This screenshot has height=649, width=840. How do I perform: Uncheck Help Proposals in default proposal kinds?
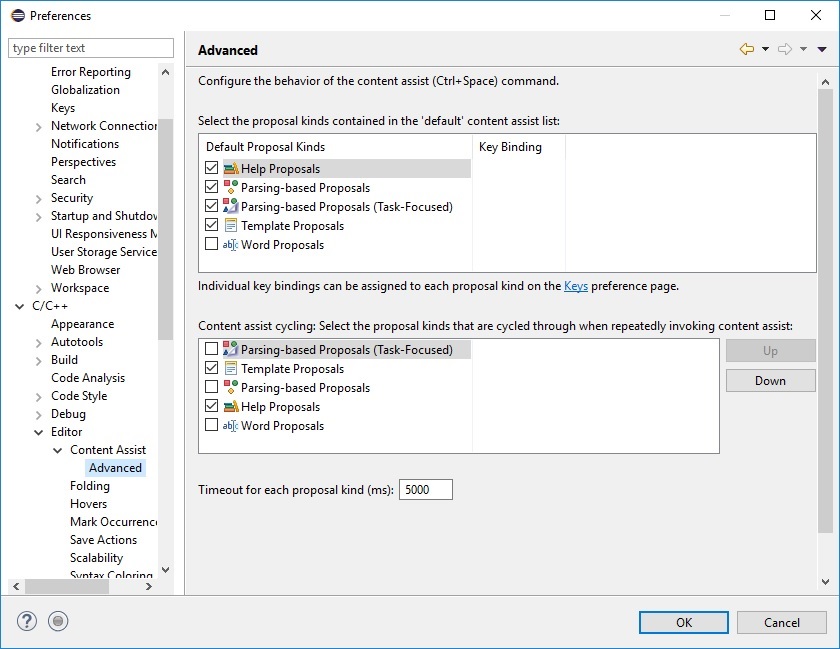coord(211,169)
